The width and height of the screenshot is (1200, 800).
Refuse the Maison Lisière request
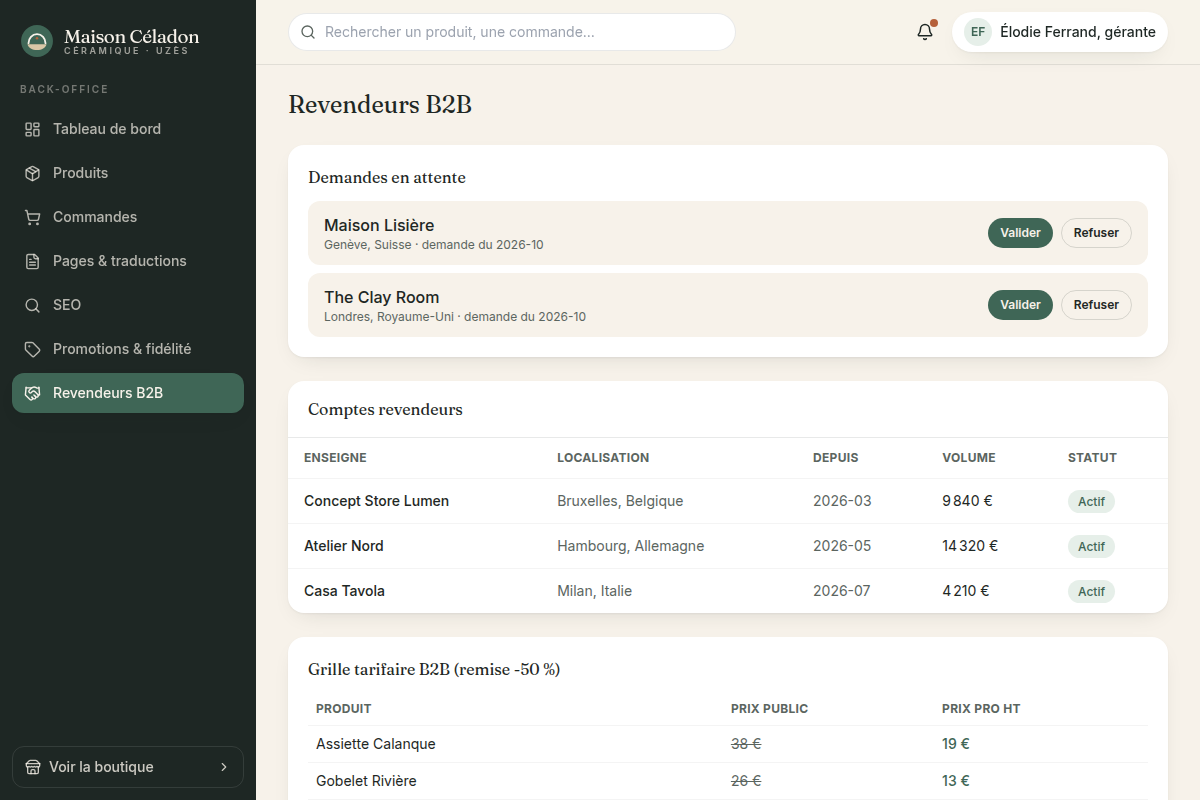coord(1096,233)
